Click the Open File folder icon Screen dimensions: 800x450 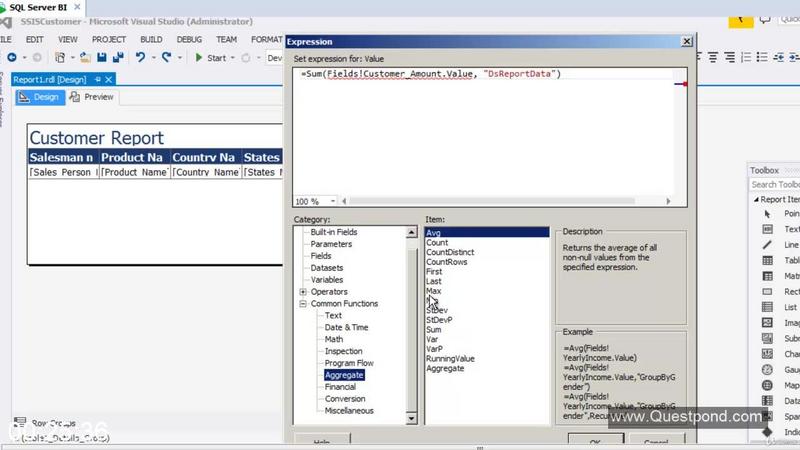[x=85, y=57]
